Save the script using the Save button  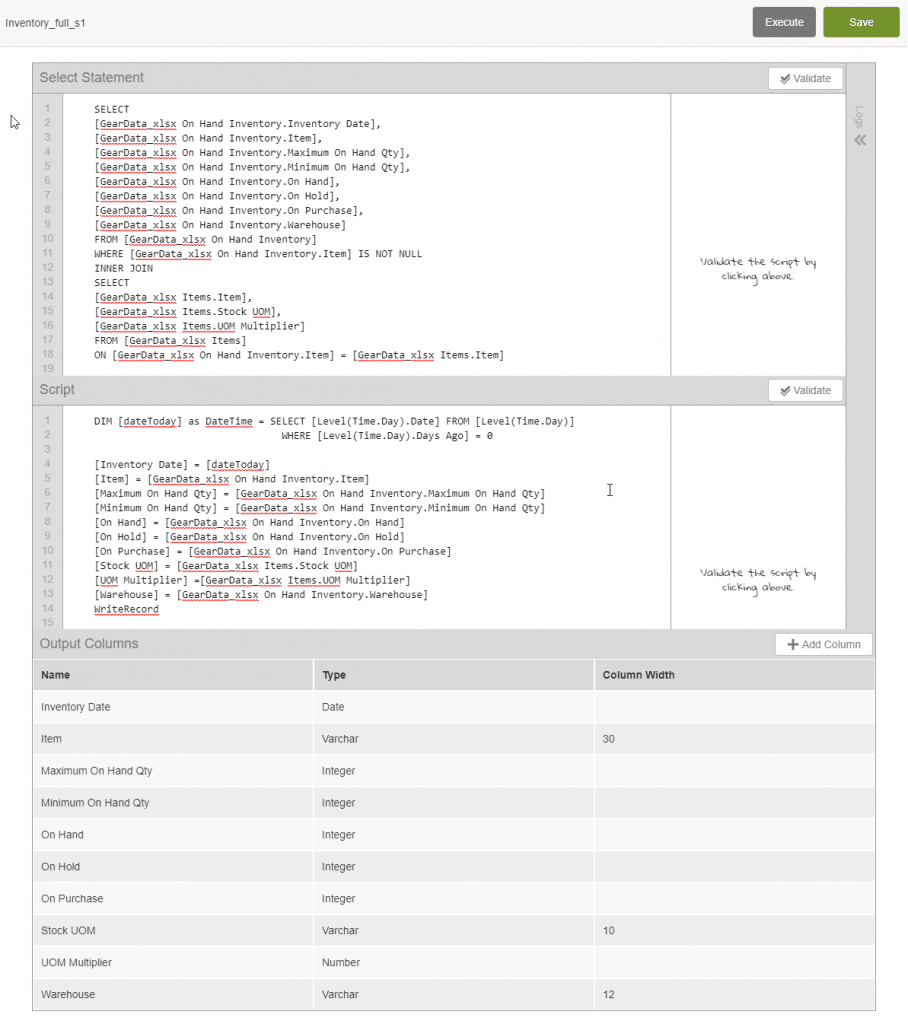[861, 22]
